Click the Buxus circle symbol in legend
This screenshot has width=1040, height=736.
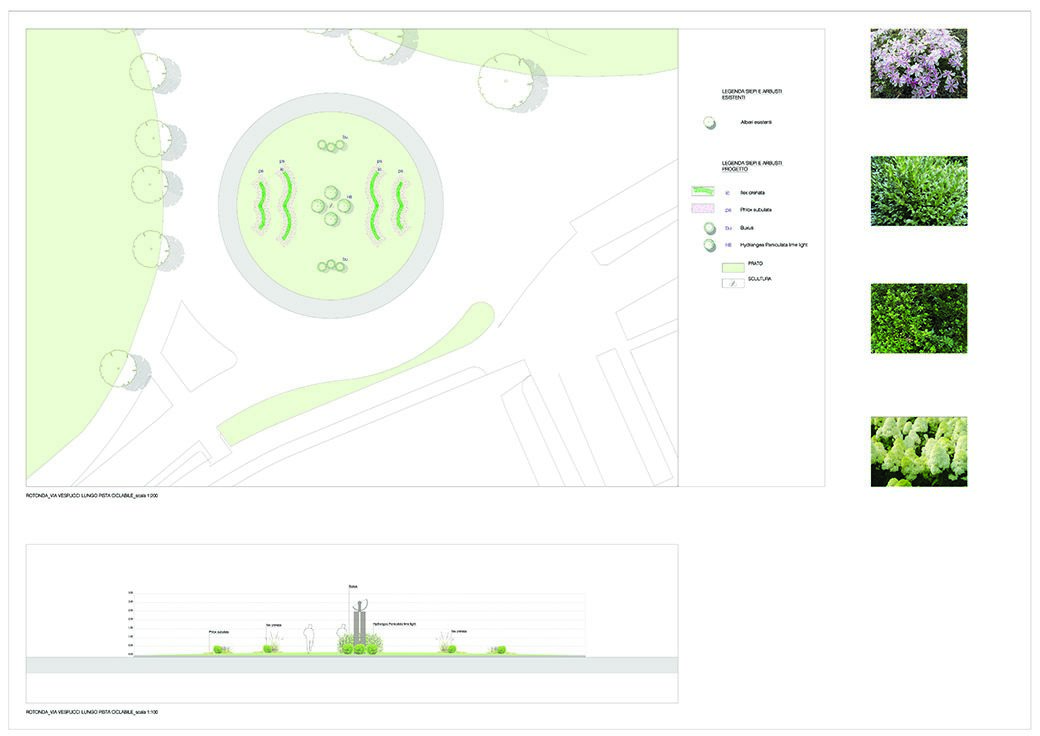coord(710,228)
